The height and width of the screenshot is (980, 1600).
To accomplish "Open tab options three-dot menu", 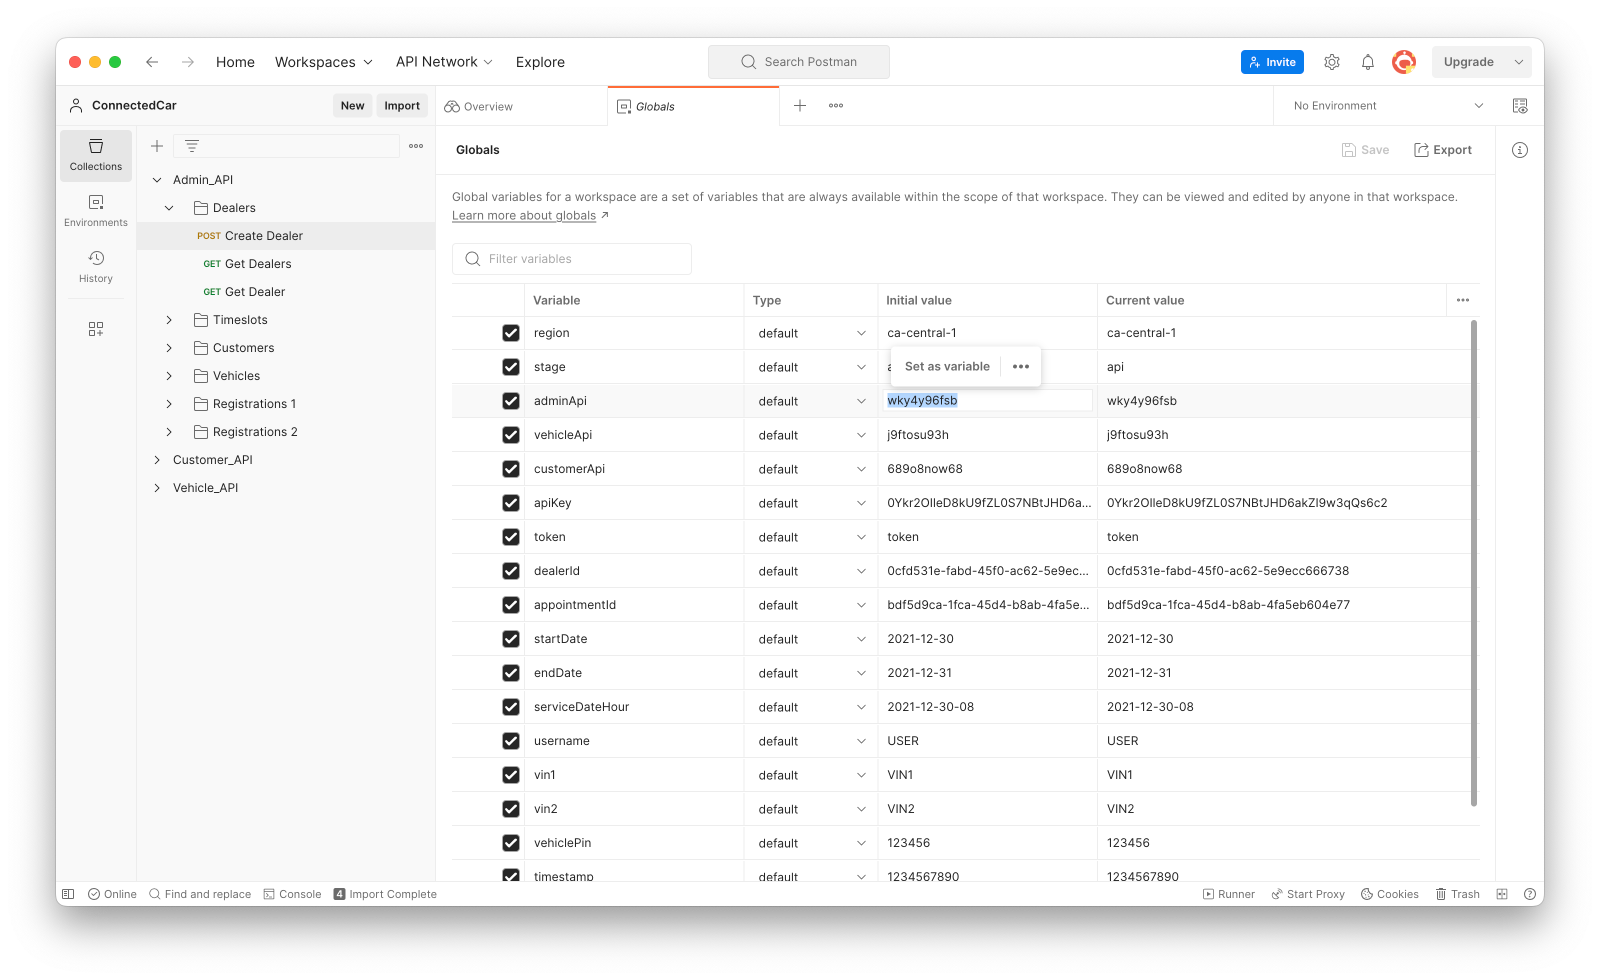I will tap(836, 106).
